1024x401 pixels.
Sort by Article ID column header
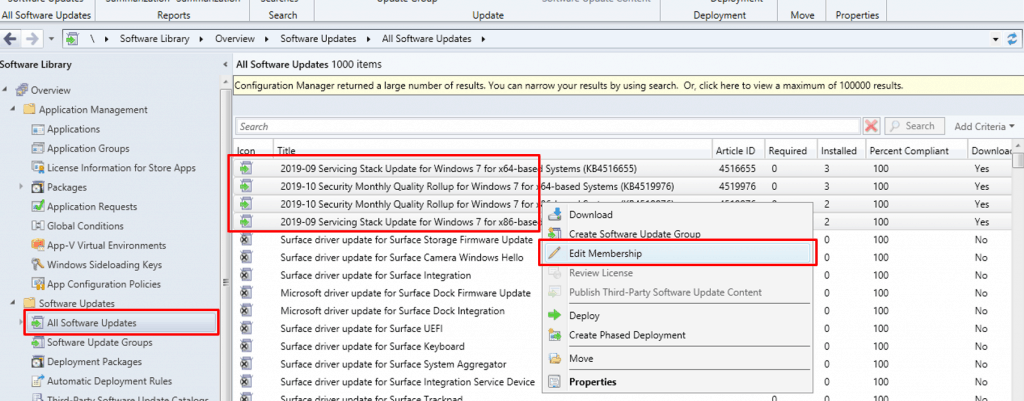[x=738, y=150]
